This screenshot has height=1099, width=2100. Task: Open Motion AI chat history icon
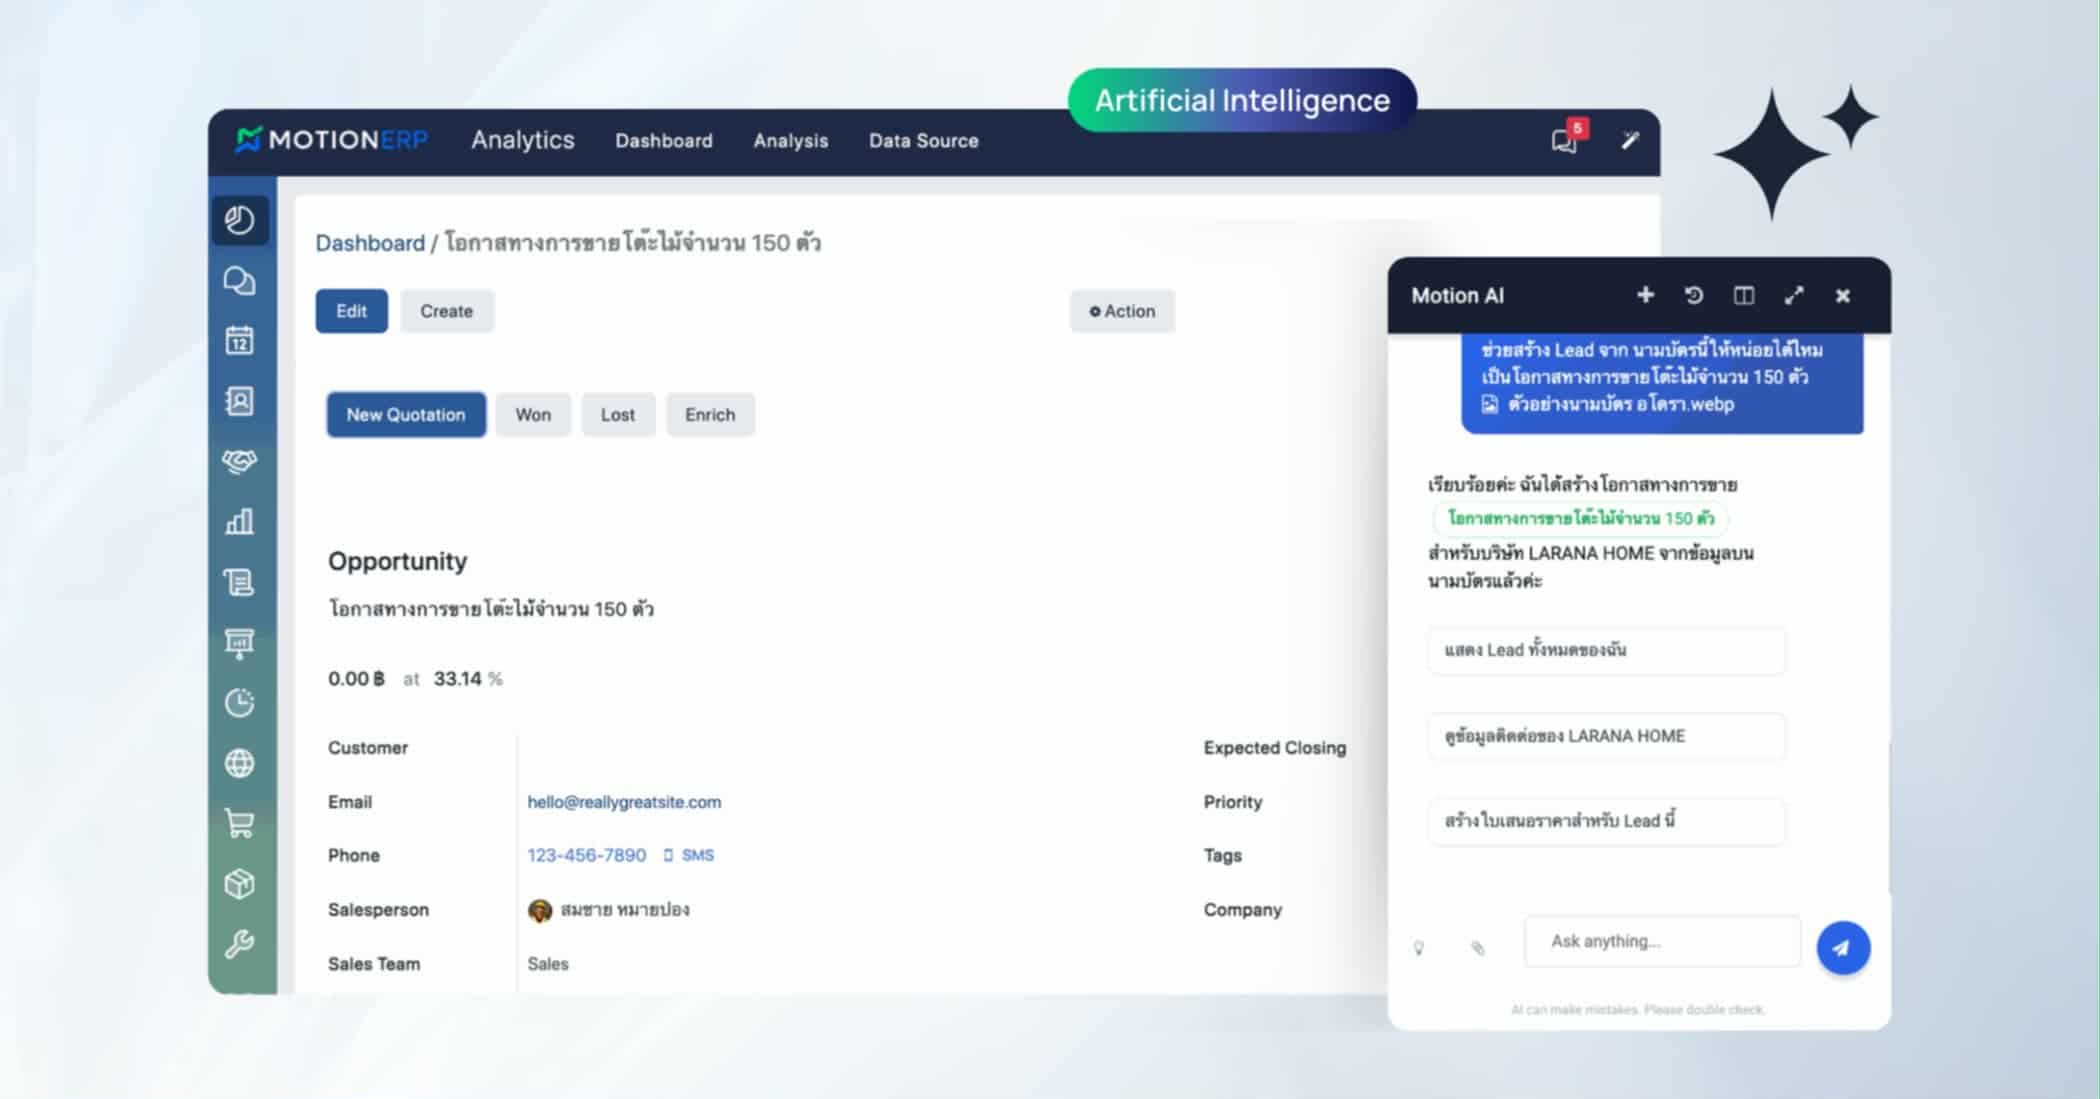point(1694,295)
